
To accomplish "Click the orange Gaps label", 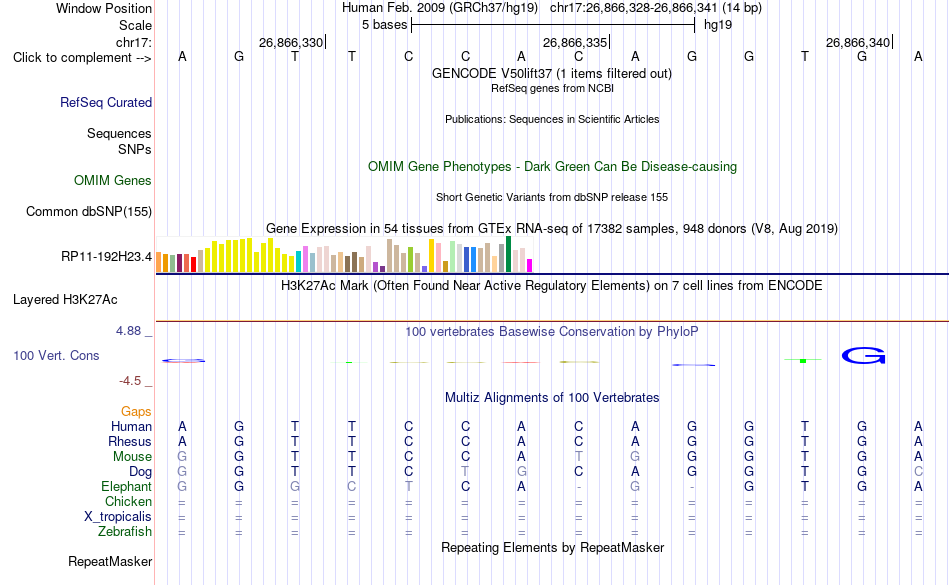I will 136,411.
